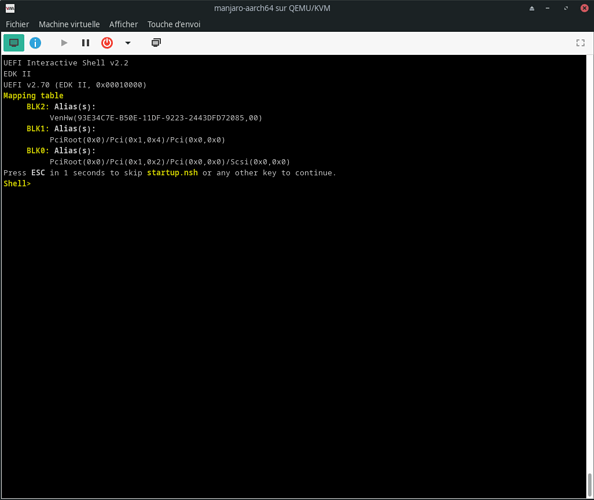Open the Fichier menu
Image resolution: width=594 pixels, height=500 pixels.
click(17, 24)
